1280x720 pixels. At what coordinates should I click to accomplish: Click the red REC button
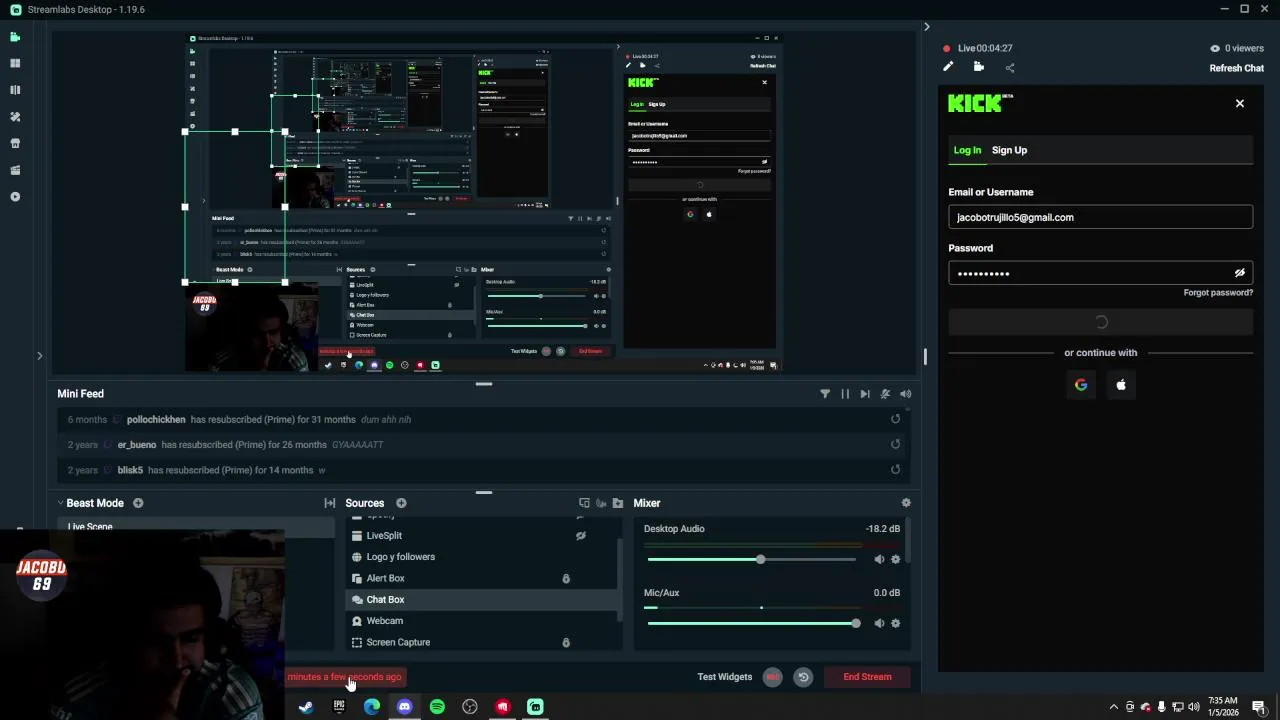(772, 677)
